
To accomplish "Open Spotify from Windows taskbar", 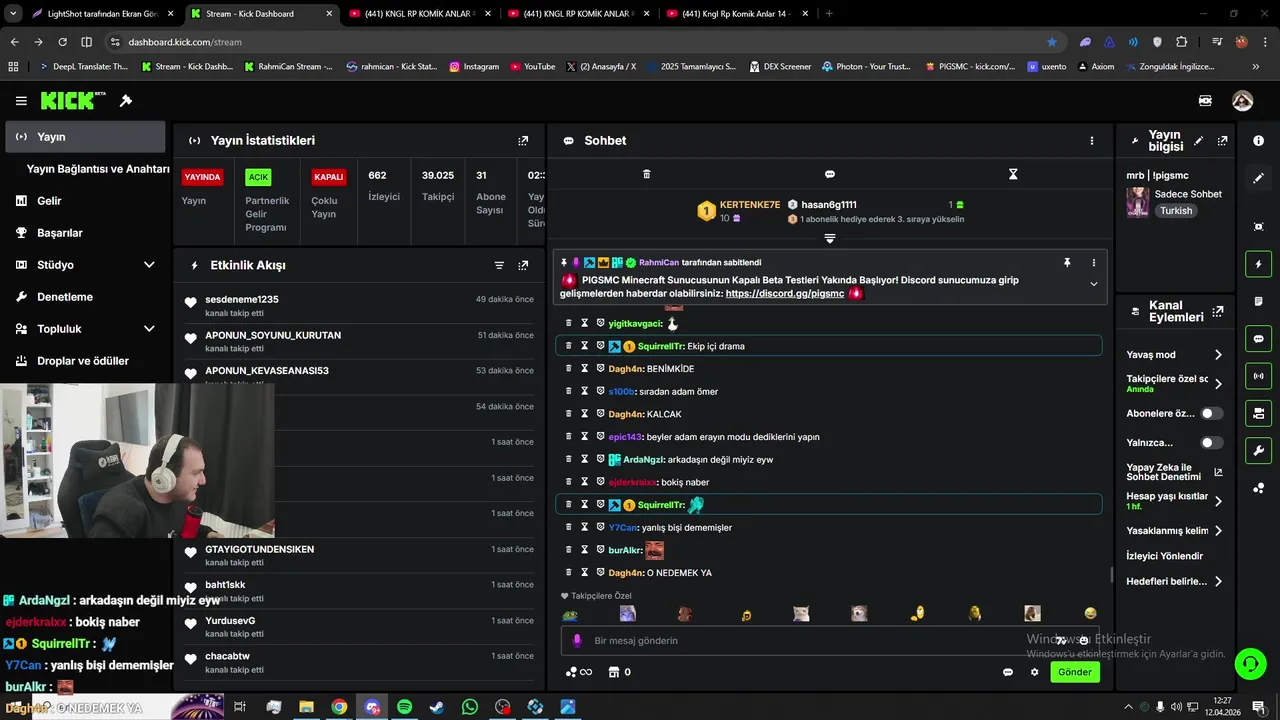I will pyautogui.click(x=404, y=707).
